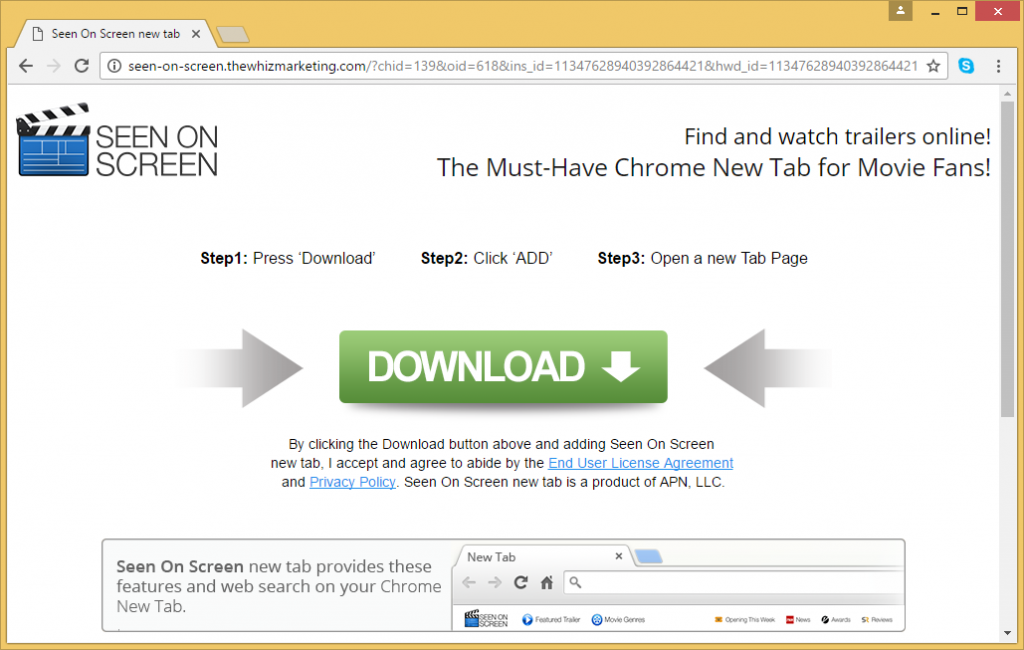Select the Seen On Screen new tab
This screenshot has height=650, width=1024.
coord(115,34)
